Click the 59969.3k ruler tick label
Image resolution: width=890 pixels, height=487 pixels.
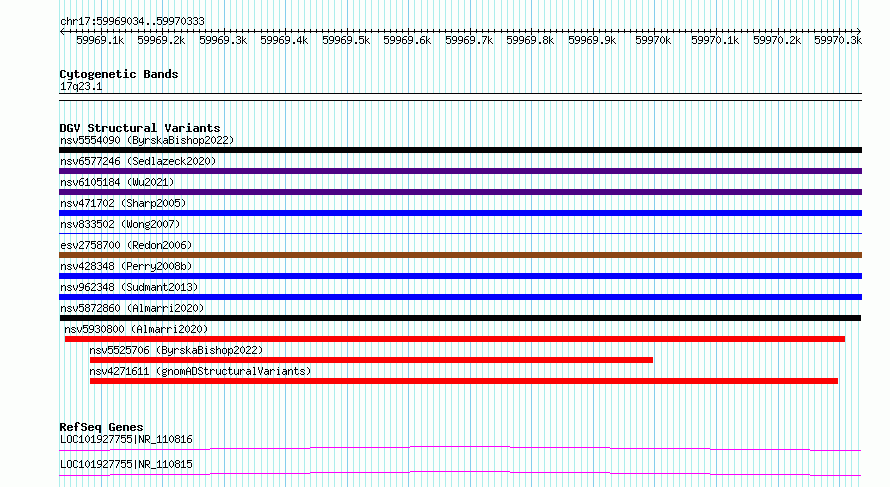223,40
